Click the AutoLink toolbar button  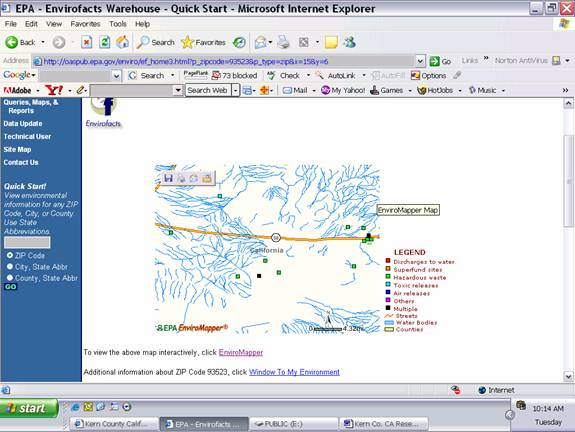(336, 76)
